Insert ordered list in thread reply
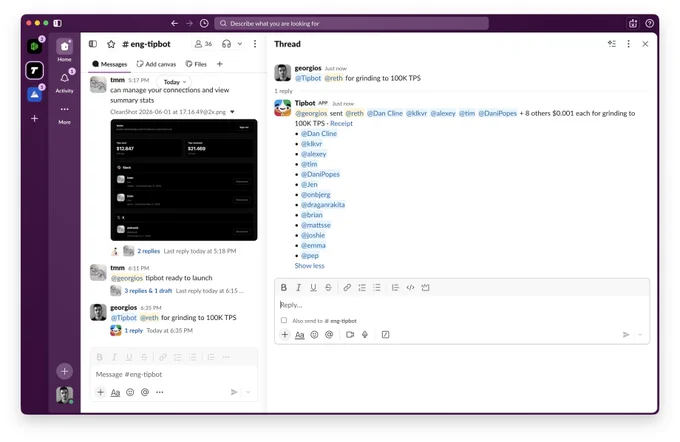Screen dimensions: 680x442 click(362, 288)
